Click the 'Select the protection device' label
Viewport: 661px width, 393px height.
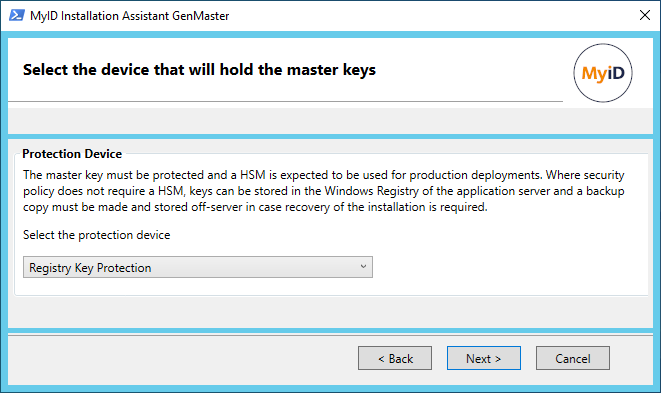(x=97, y=235)
